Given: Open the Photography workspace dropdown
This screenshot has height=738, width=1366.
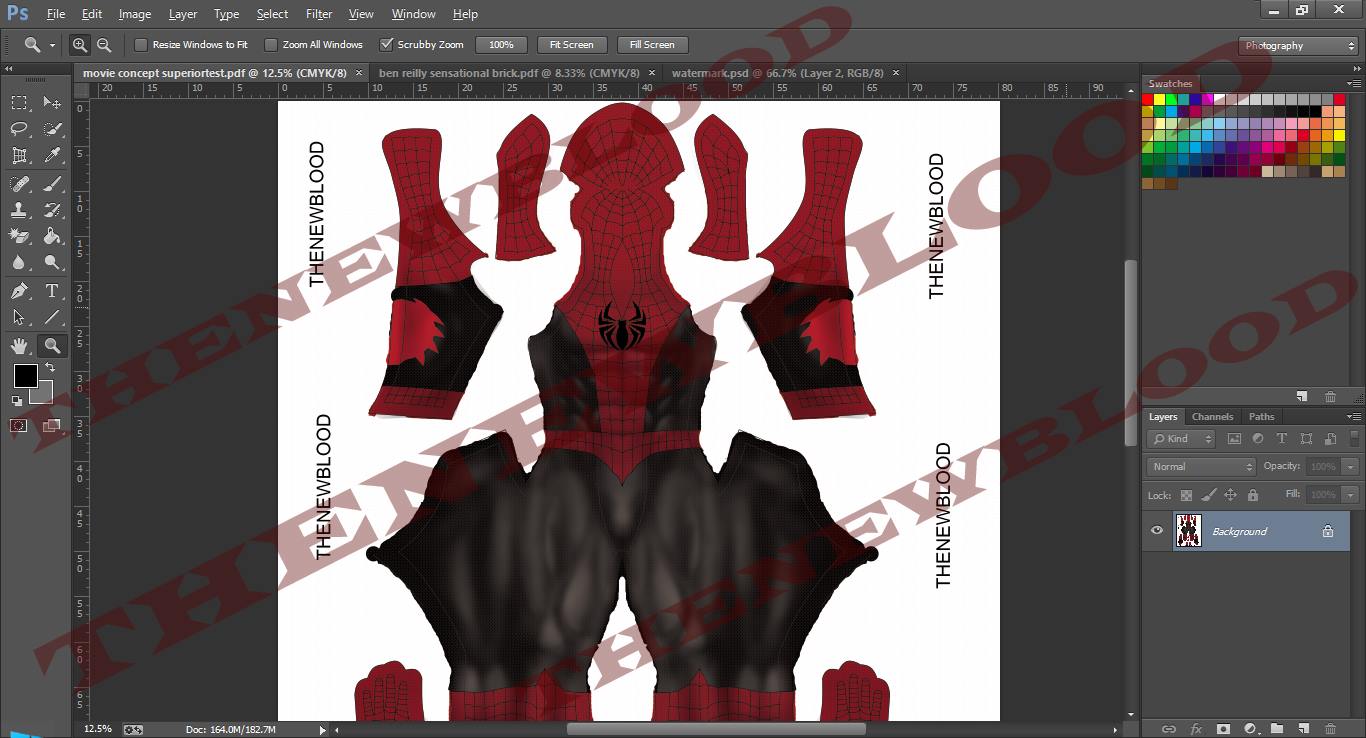Looking at the screenshot, I should coord(1298,46).
